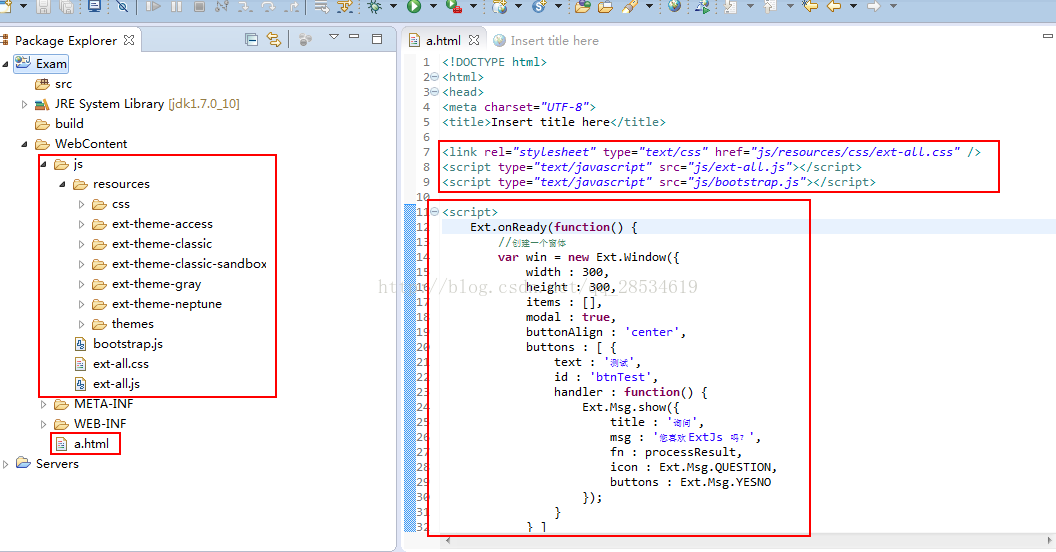Open the Run configurations dropdown arrow
The image size is (1056, 552).
coord(432,7)
